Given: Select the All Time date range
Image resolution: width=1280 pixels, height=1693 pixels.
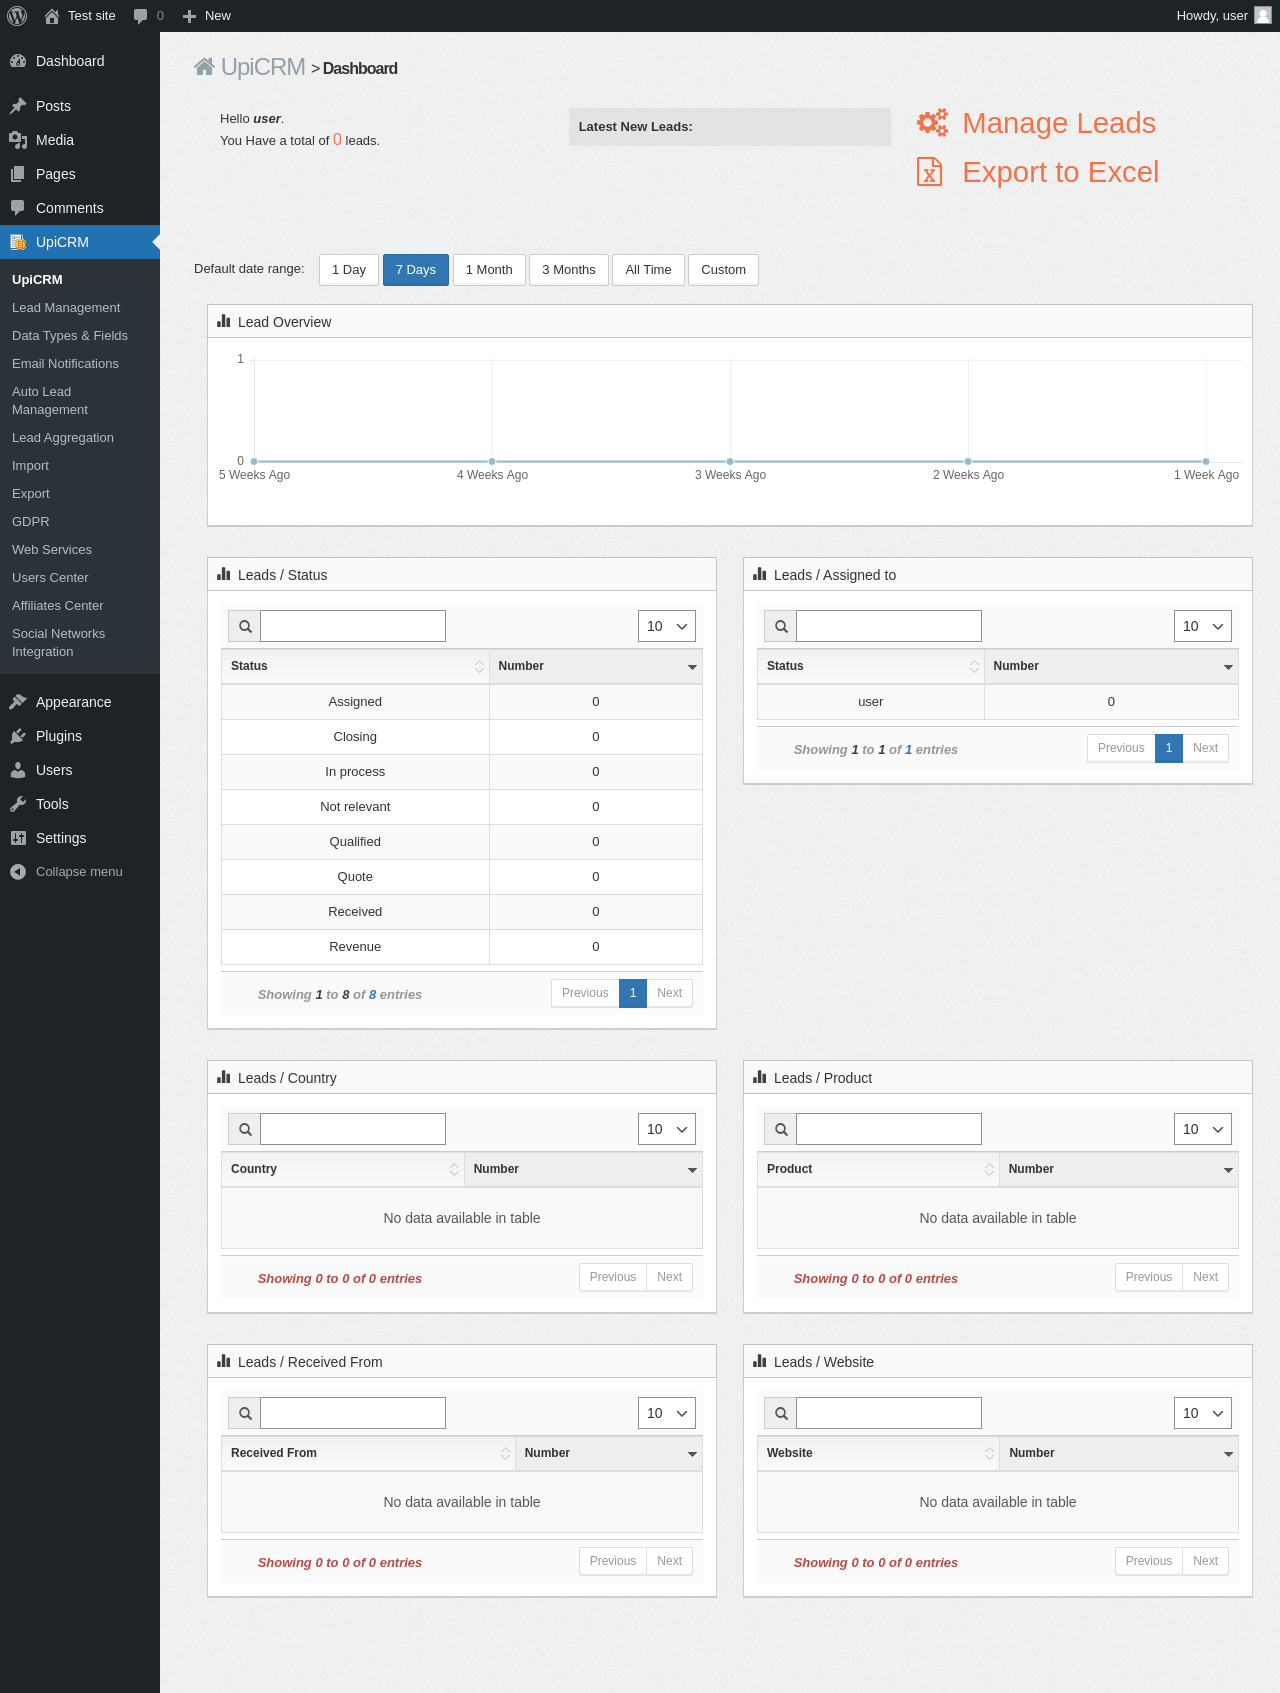Looking at the screenshot, I should [648, 270].
